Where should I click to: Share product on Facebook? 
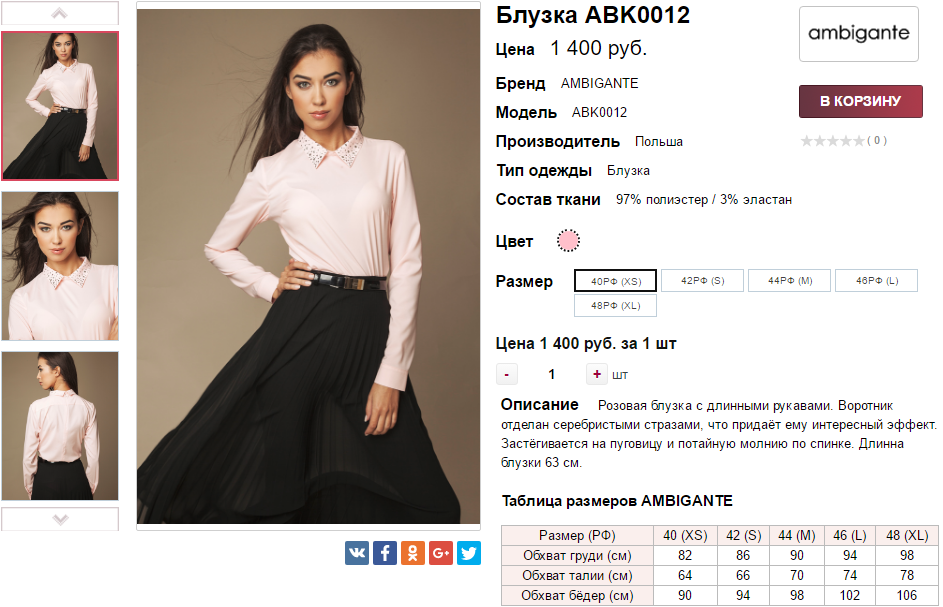pos(385,553)
